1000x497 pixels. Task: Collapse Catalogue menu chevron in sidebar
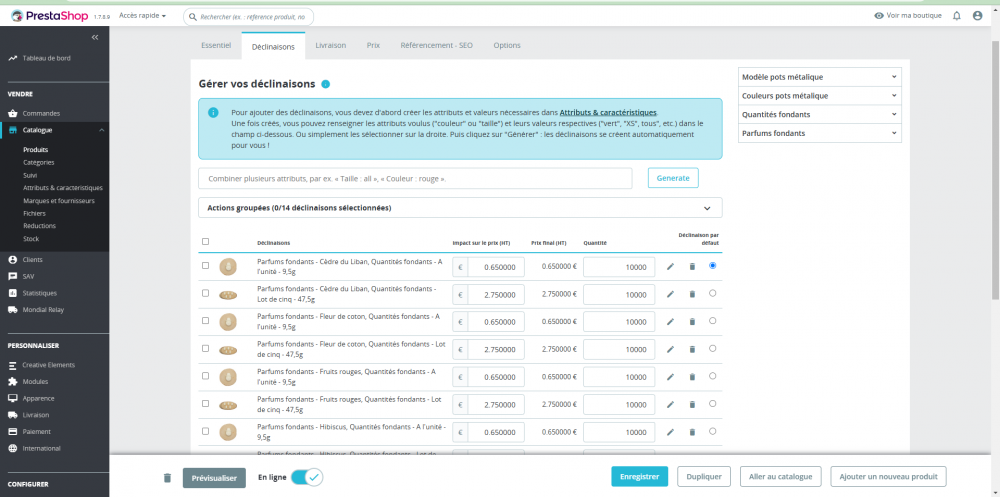click(101, 130)
